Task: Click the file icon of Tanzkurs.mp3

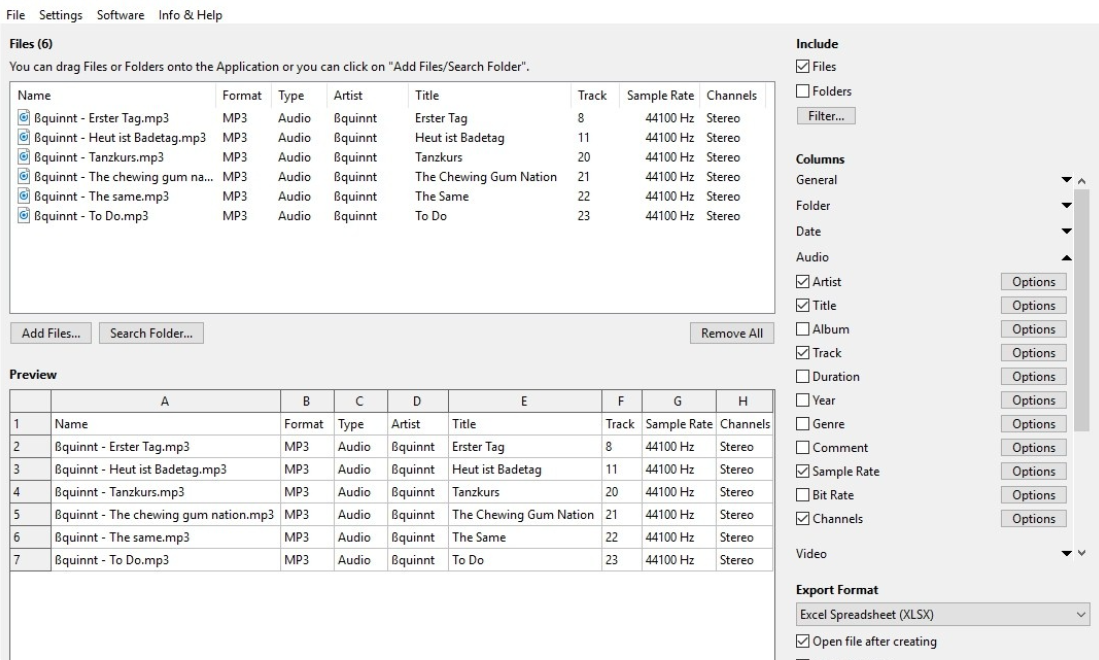Action: tap(24, 157)
